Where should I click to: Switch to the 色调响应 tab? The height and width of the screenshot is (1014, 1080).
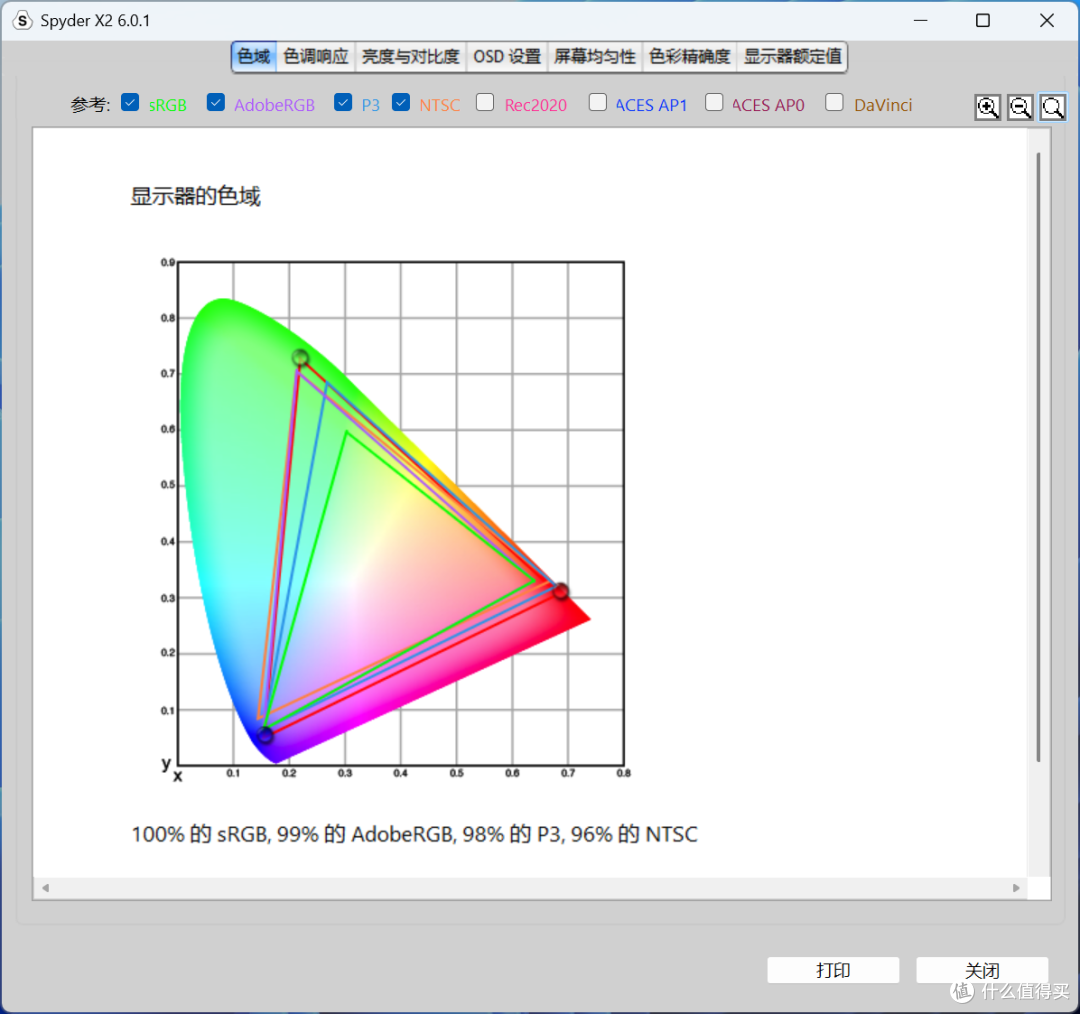click(x=315, y=56)
